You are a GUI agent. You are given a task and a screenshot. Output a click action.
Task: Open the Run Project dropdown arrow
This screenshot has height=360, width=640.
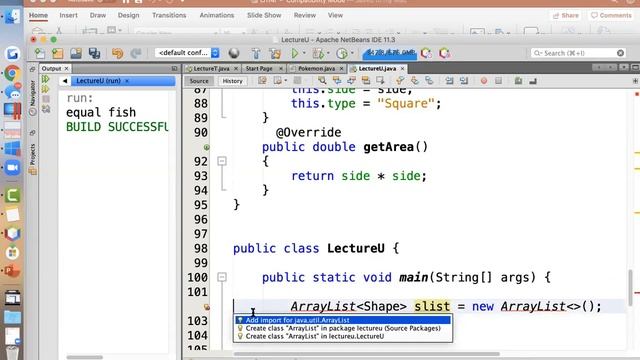304,53
